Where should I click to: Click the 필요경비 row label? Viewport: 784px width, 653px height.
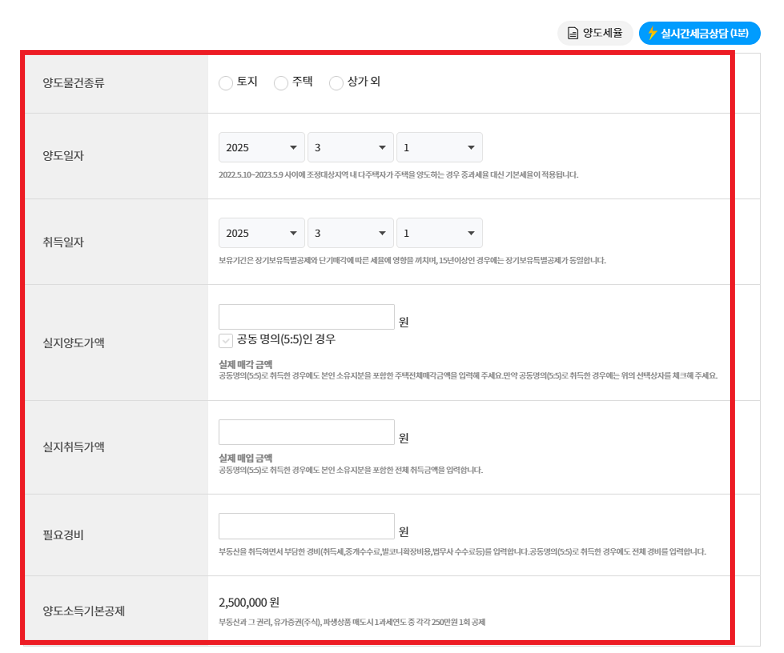(63, 535)
